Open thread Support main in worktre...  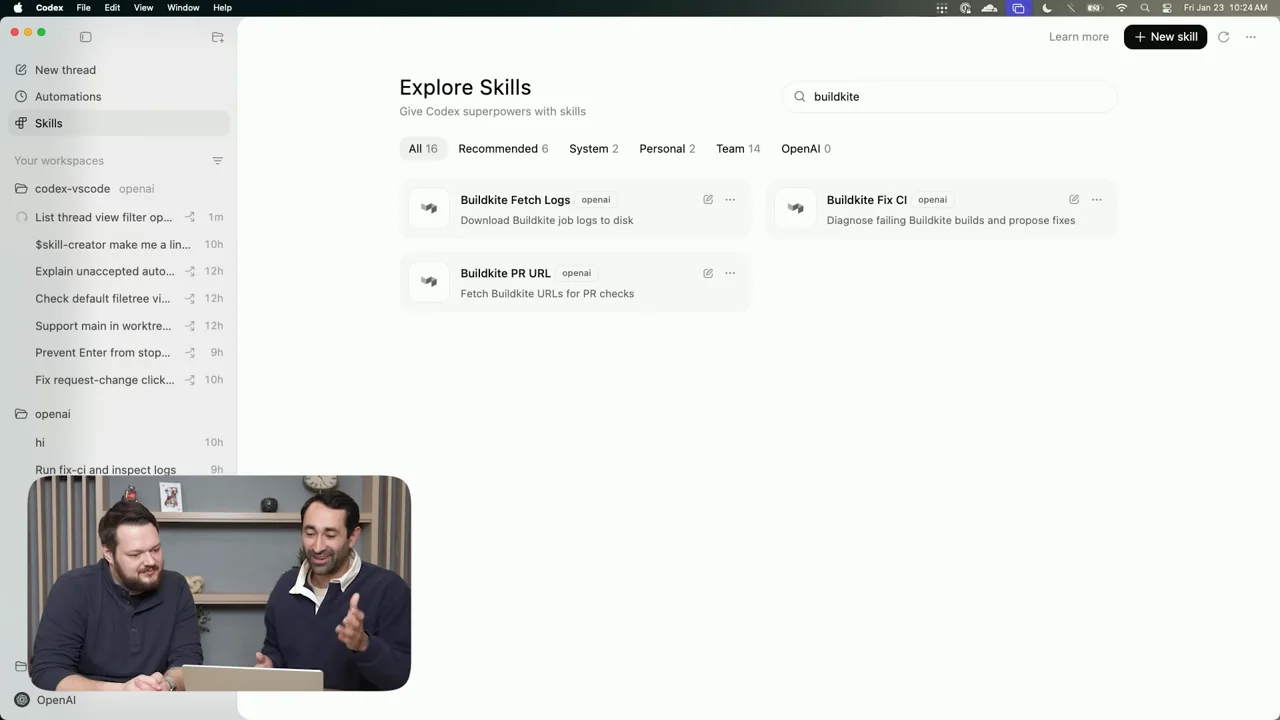coord(118,326)
